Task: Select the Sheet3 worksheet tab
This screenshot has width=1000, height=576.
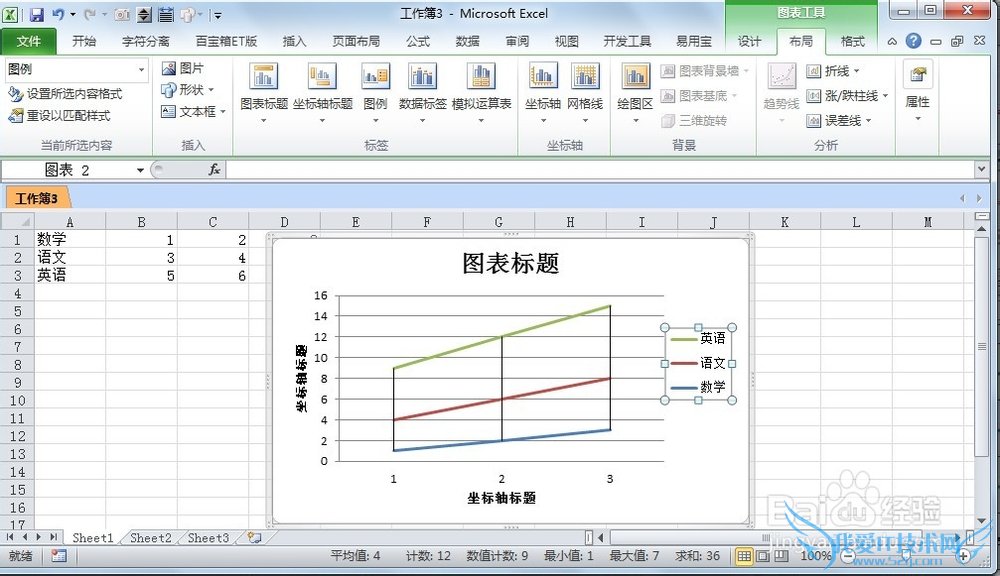Action: [208, 538]
